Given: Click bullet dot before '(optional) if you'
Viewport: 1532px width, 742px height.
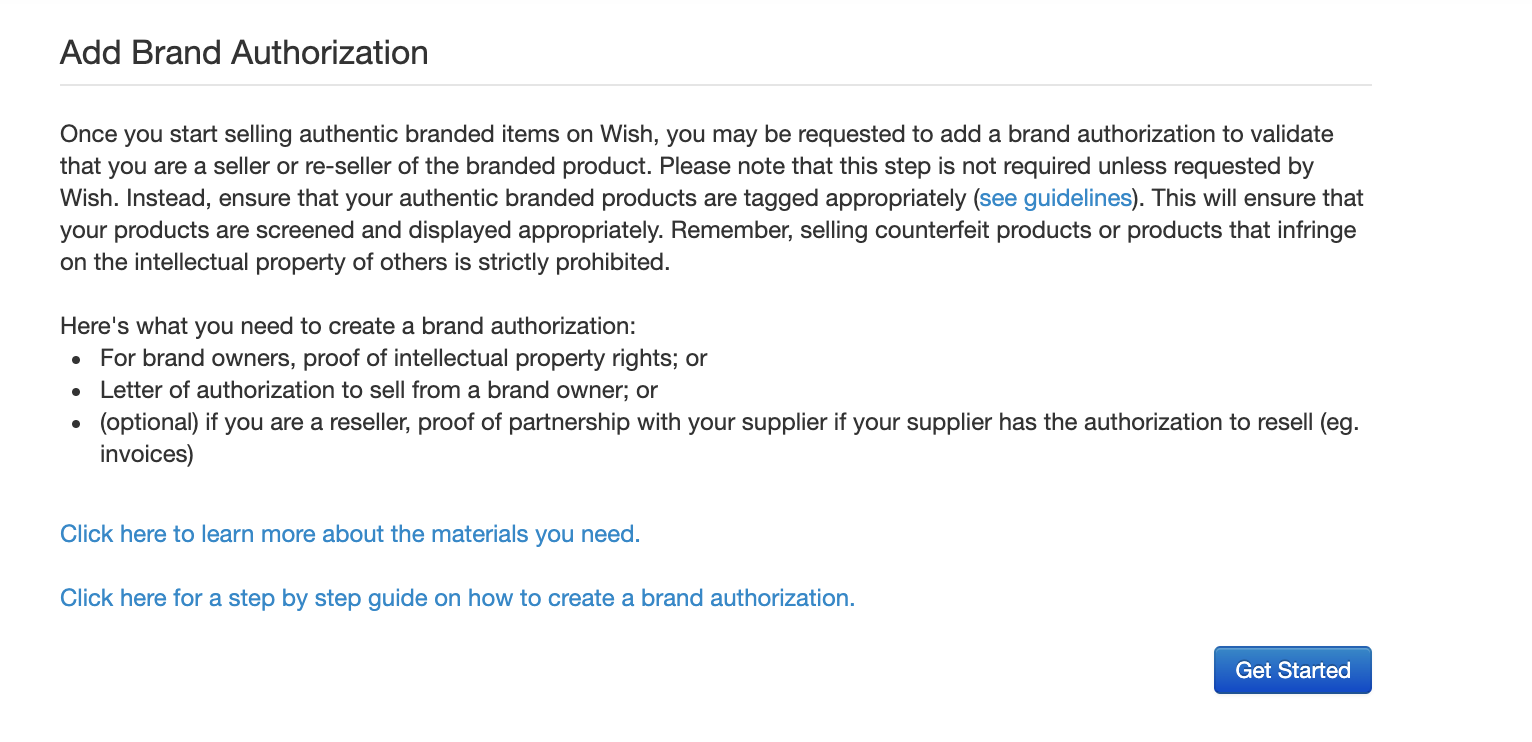Looking at the screenshot, I should point(76,423).
